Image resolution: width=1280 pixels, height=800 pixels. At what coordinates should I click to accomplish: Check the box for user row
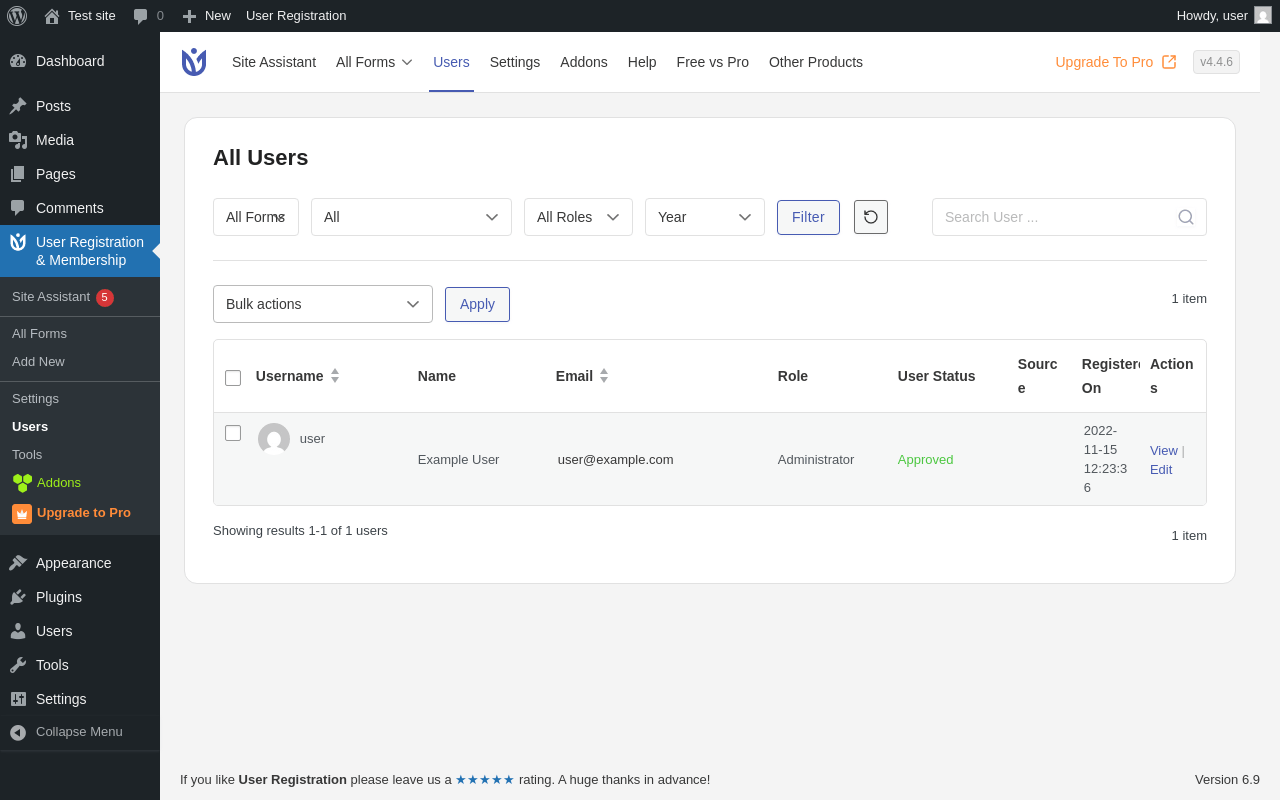(233, 433)
